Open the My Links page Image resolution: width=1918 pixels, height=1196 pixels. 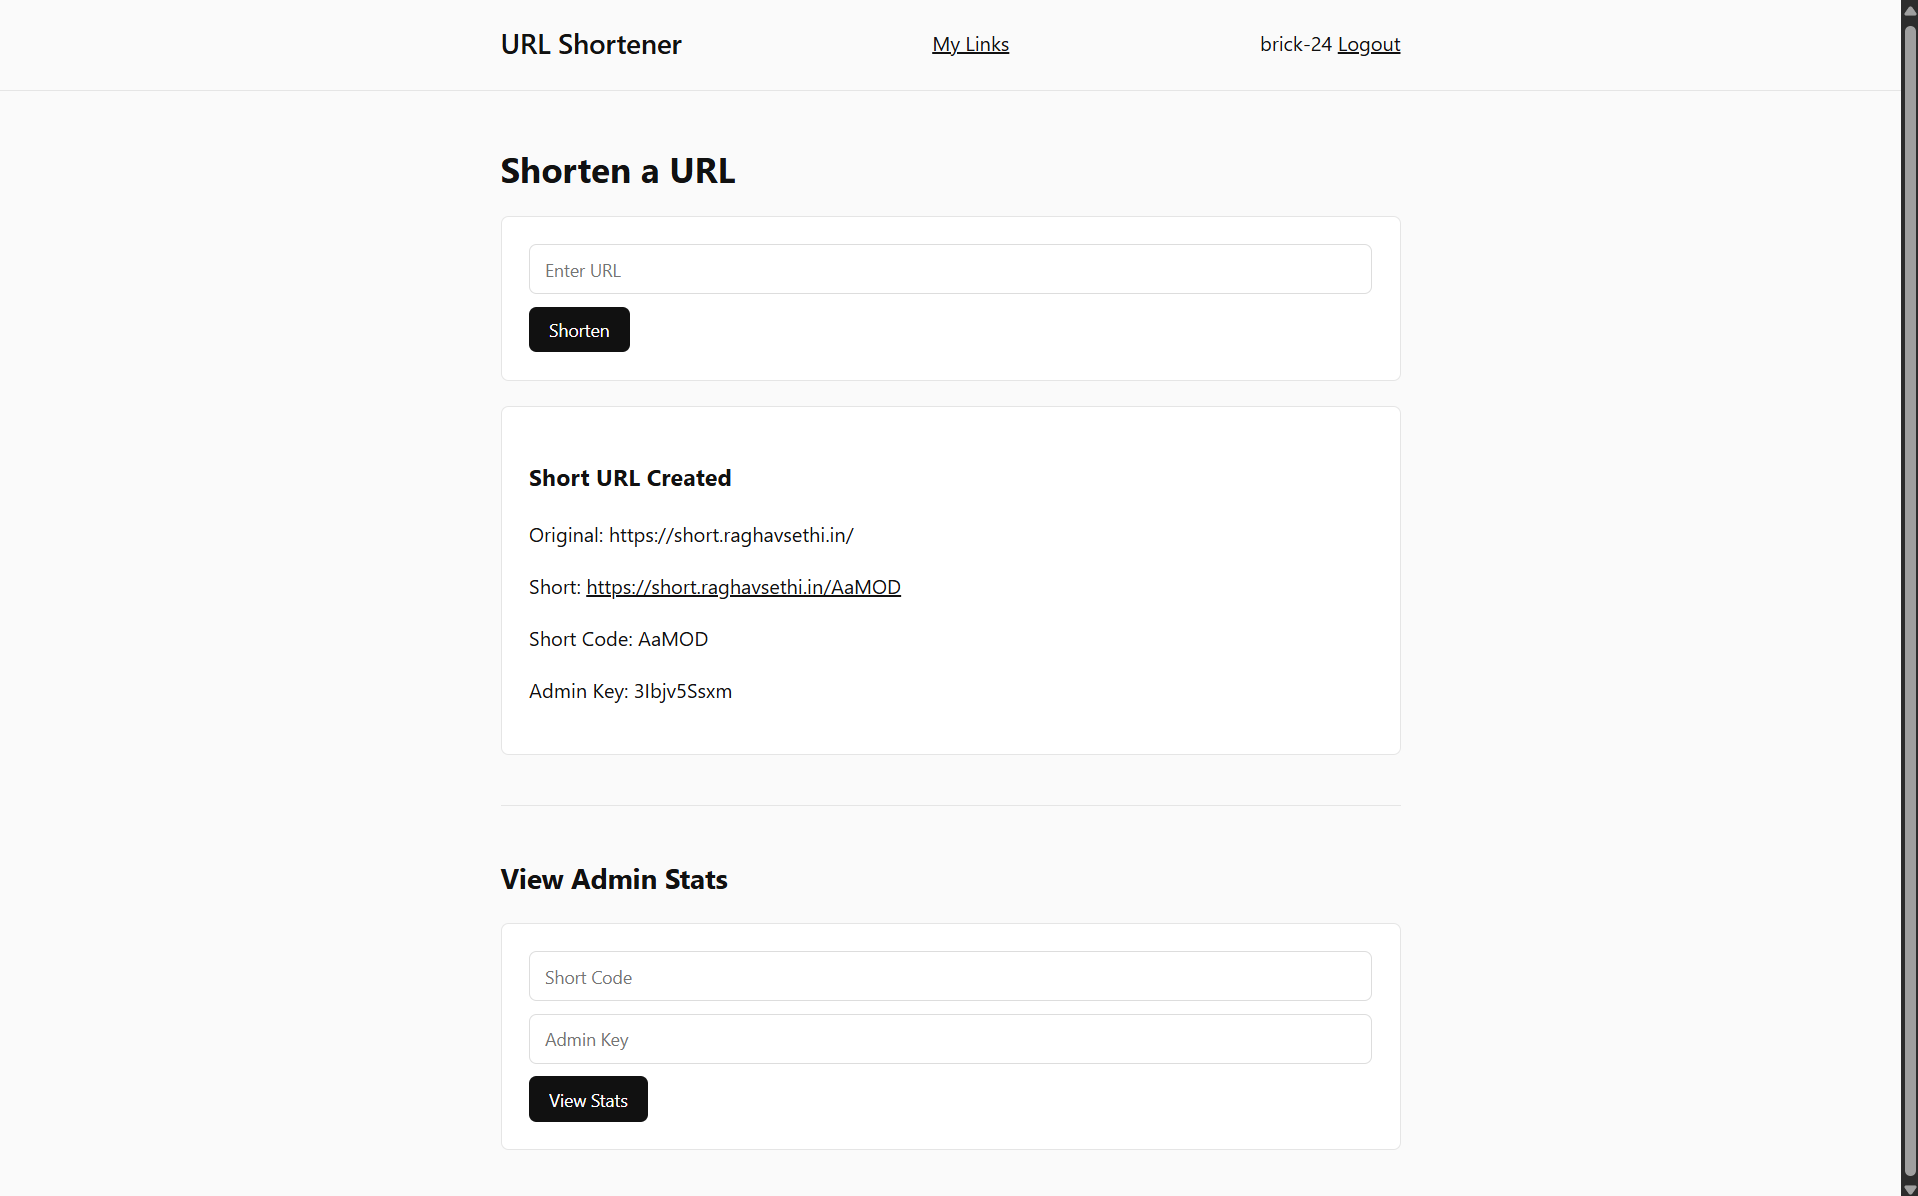(969, 44)
